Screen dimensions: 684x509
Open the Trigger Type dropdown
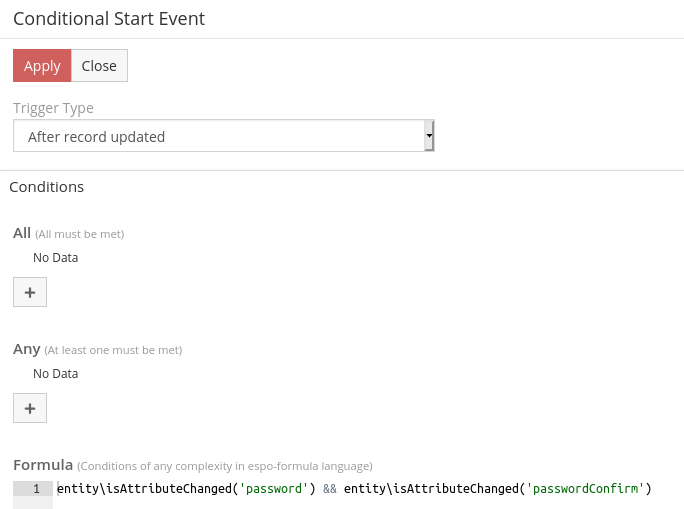220,137
